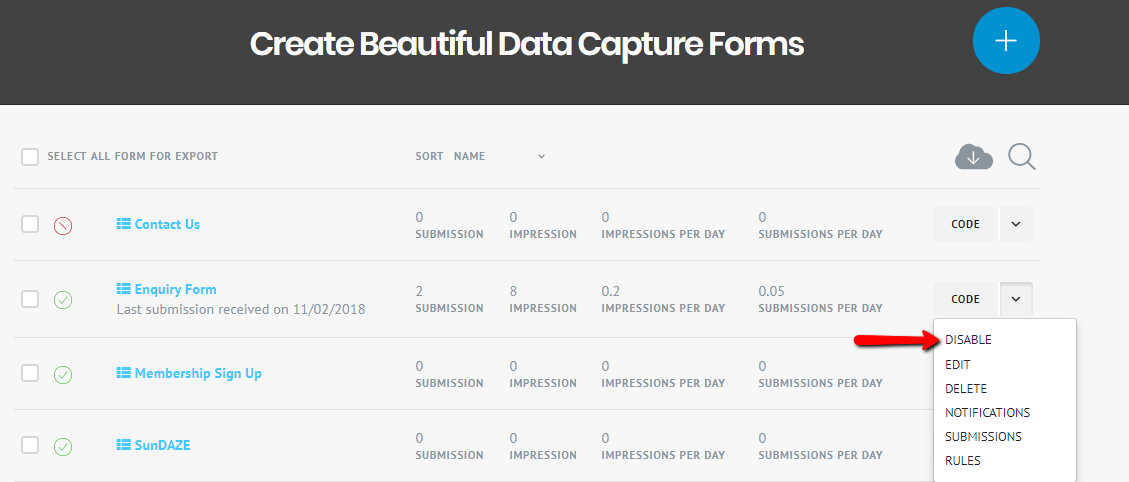Click the red disabled status icon for Contact Us
This screenshot has height=482, width=1129.
pyautogui.click(x=63, y=225)
